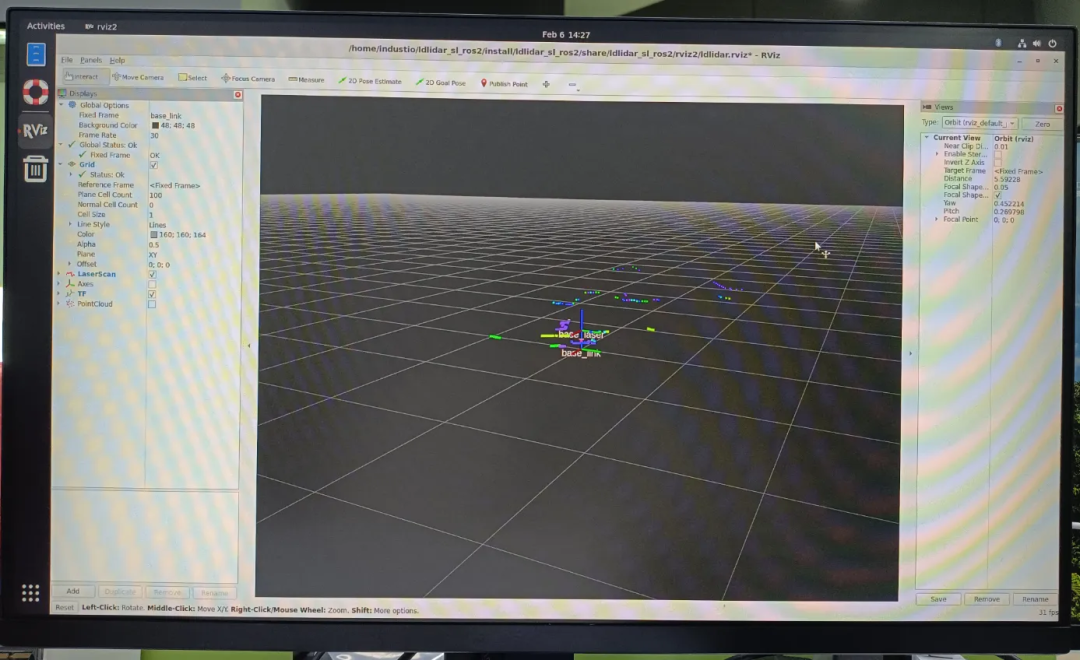
Task: Toggle the Grid display checkbox
Action: point(154,165)
